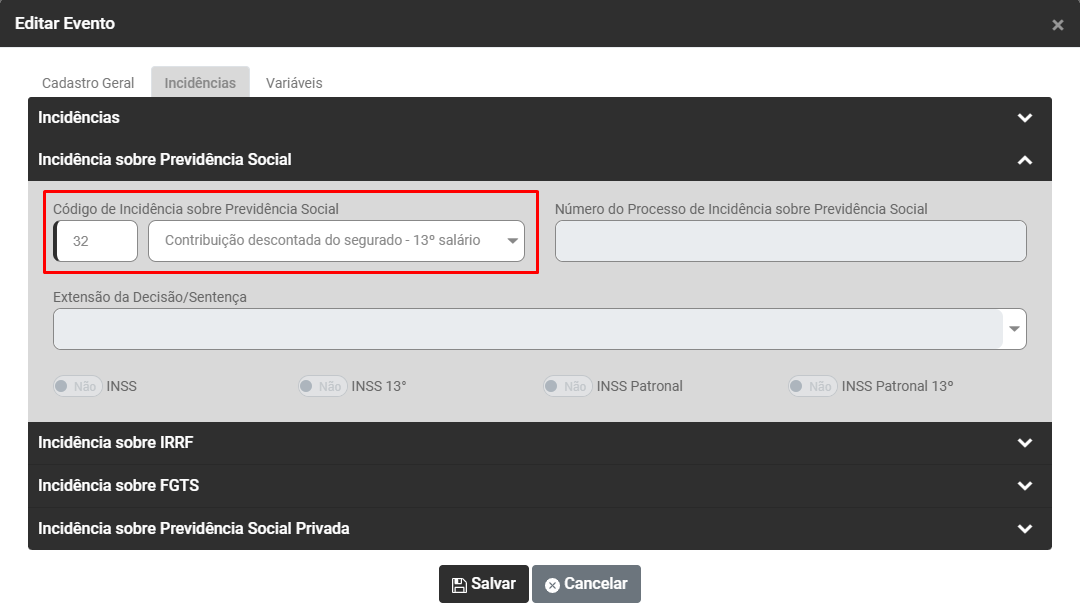Viewport: 1080px width, 616px height.
Task: Expand Incidência sobre FGTS section
Action: coord(1024,486)
